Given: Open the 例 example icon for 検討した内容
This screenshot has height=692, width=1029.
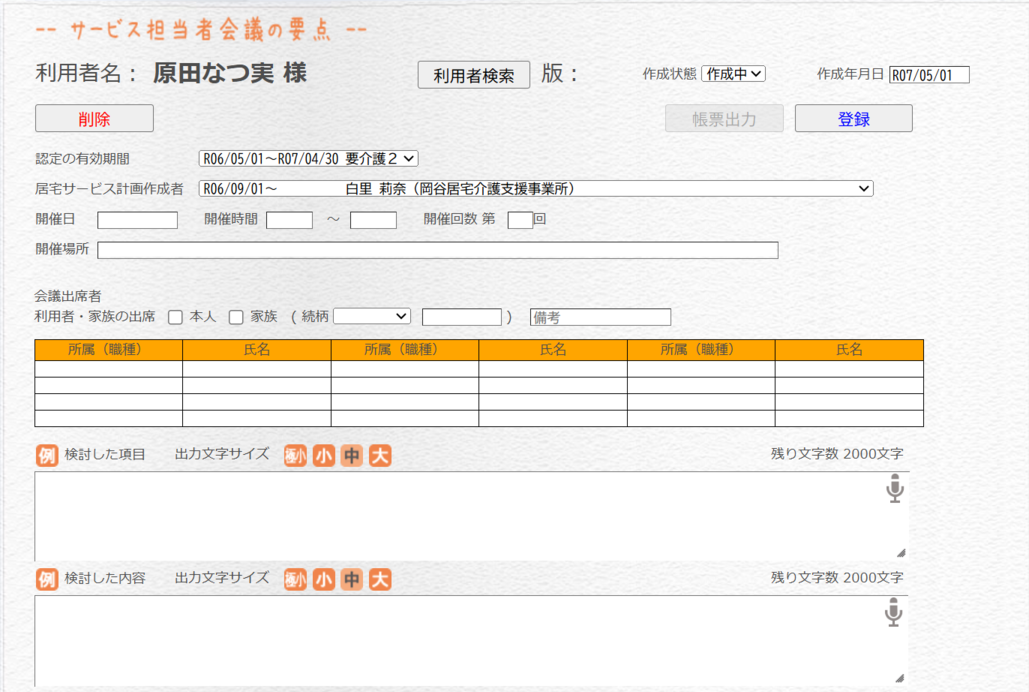Looking at the screenshot, I should pos(47,579).
